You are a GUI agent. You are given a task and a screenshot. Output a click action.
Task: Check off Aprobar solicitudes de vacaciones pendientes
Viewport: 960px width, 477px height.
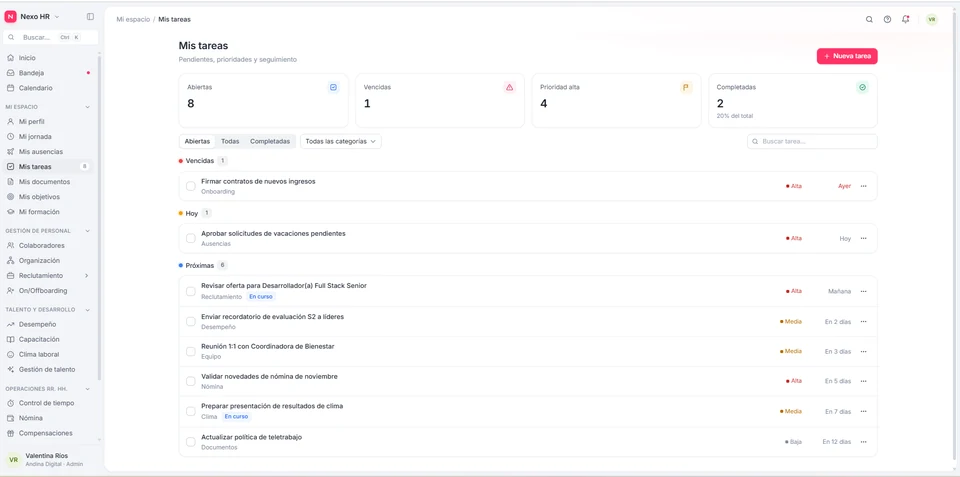190,238
